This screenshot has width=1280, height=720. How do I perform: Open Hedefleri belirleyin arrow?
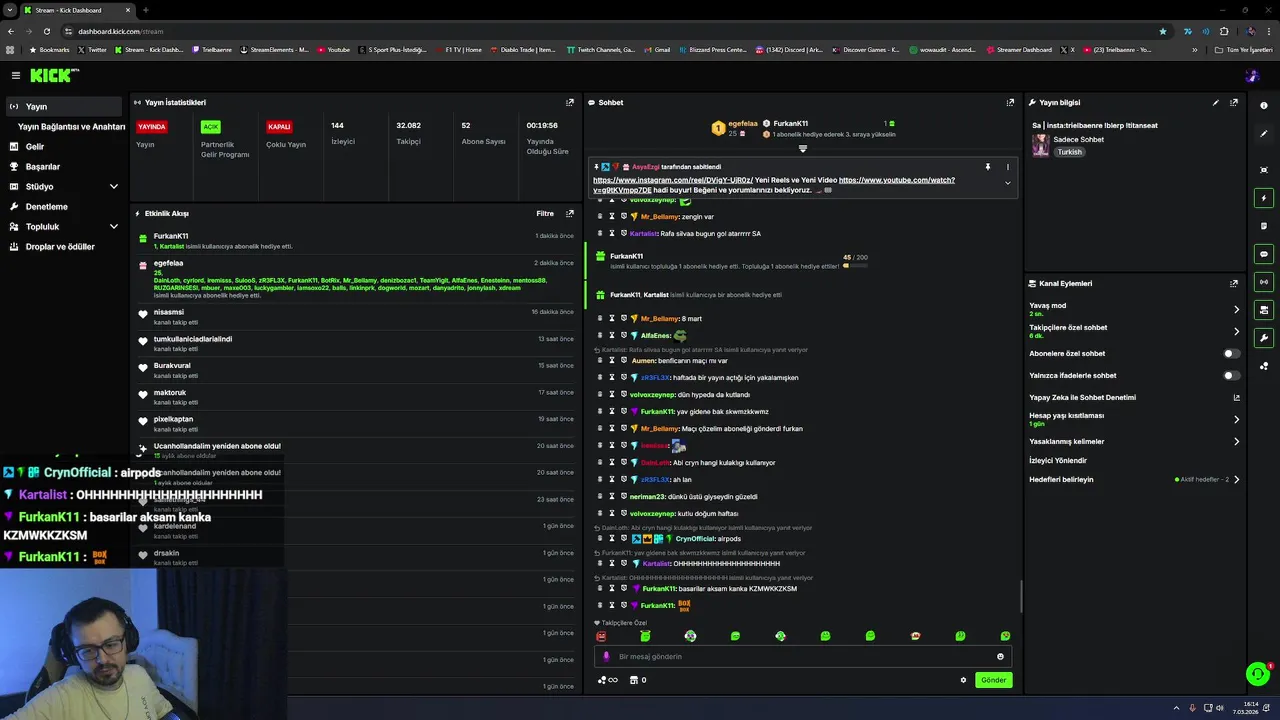pos(1236,479)
